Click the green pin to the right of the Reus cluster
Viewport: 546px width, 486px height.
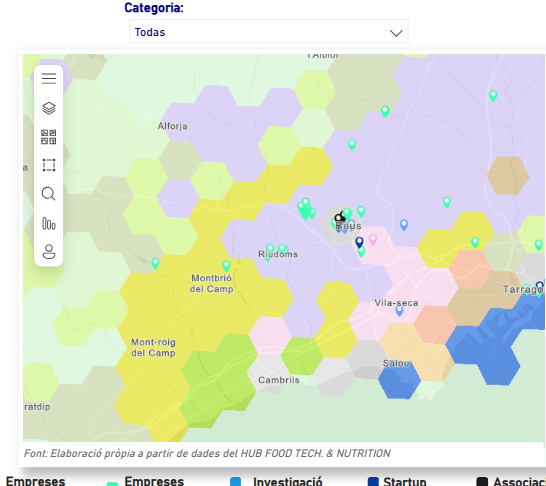[x=361, y=211]
